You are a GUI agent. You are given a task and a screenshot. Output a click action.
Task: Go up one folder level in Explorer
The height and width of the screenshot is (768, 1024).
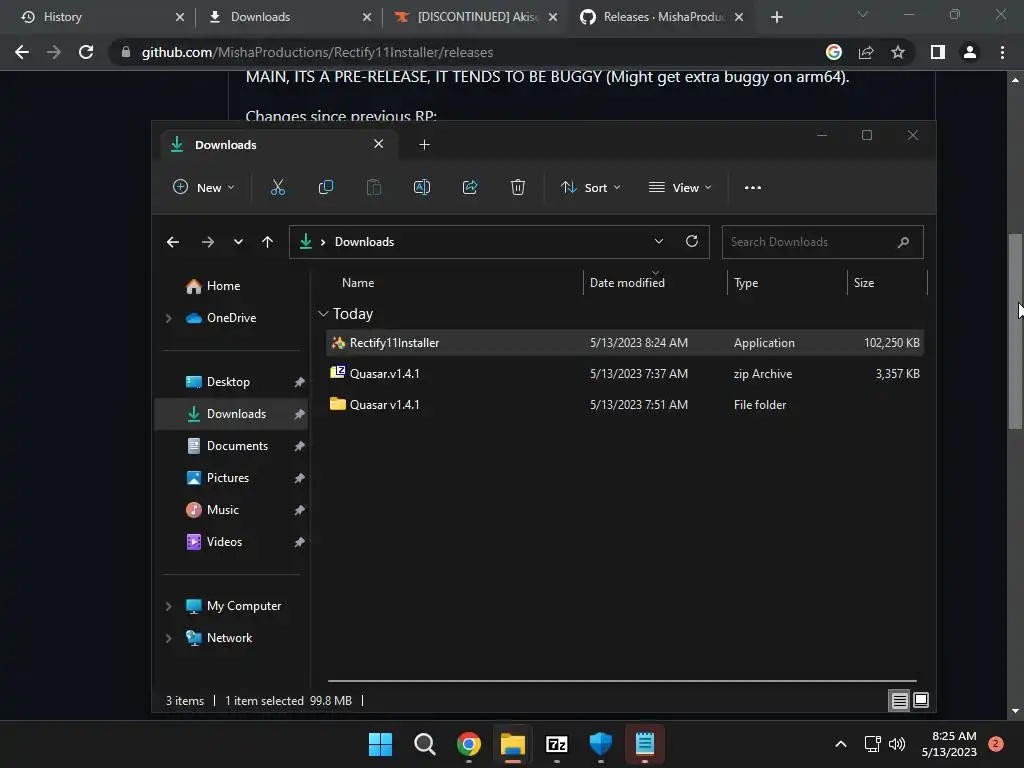tap(267, 242)
